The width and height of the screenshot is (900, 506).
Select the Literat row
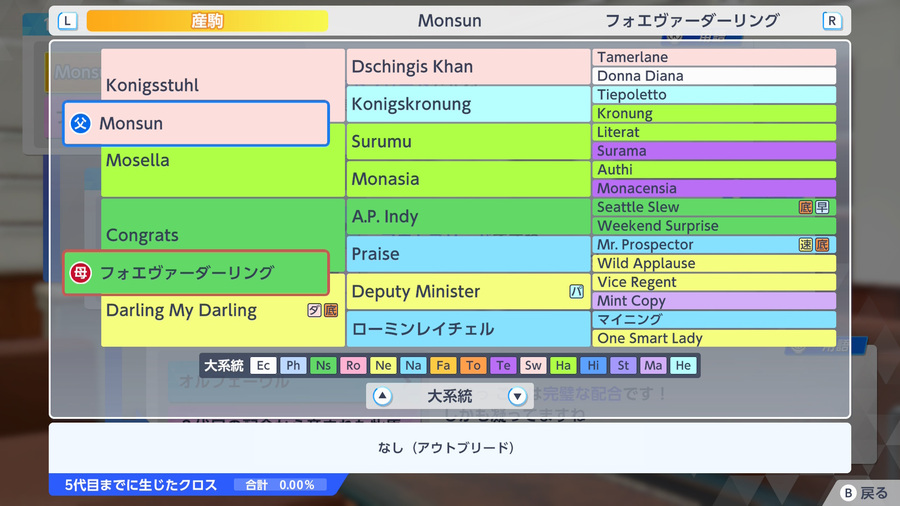pyautogui.click(x=714, y=132)
